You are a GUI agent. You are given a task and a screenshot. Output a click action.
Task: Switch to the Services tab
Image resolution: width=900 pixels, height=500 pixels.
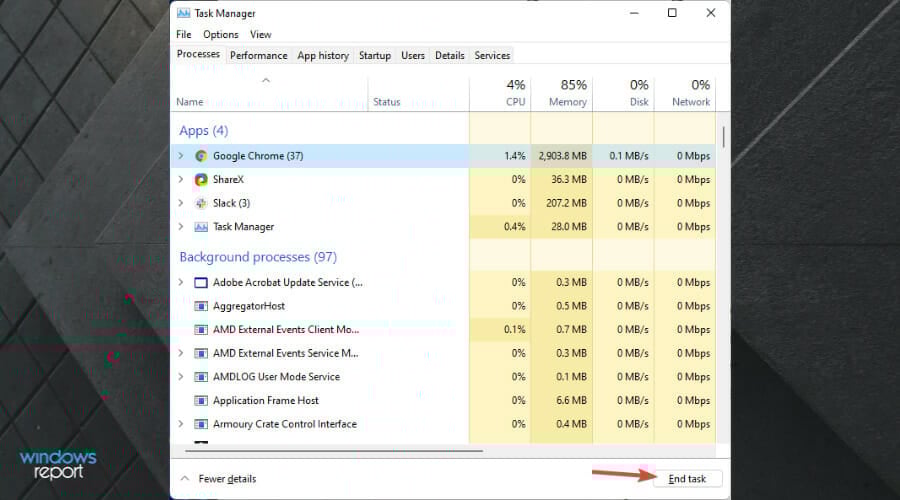[x=492, y=55]
